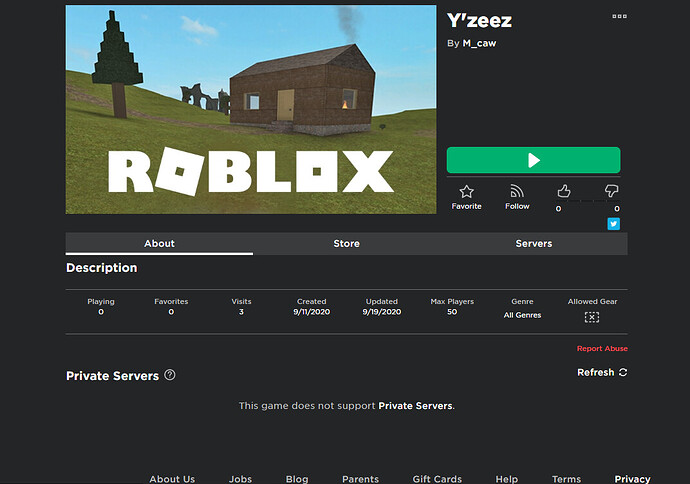This screenshot has height=484, width=690.
Task: Click the Private Servers section heading
Action: click(112, 376)
